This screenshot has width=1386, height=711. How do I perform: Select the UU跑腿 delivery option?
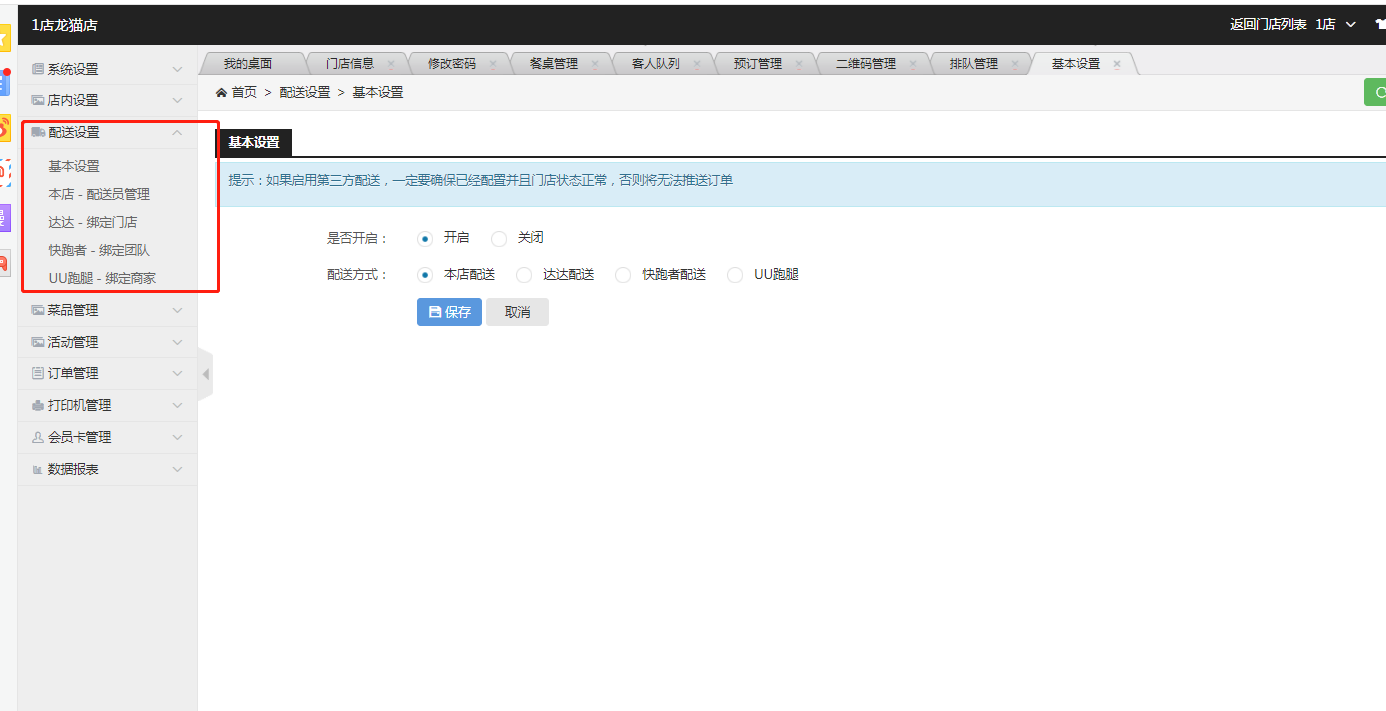click(x=735, y=275)
